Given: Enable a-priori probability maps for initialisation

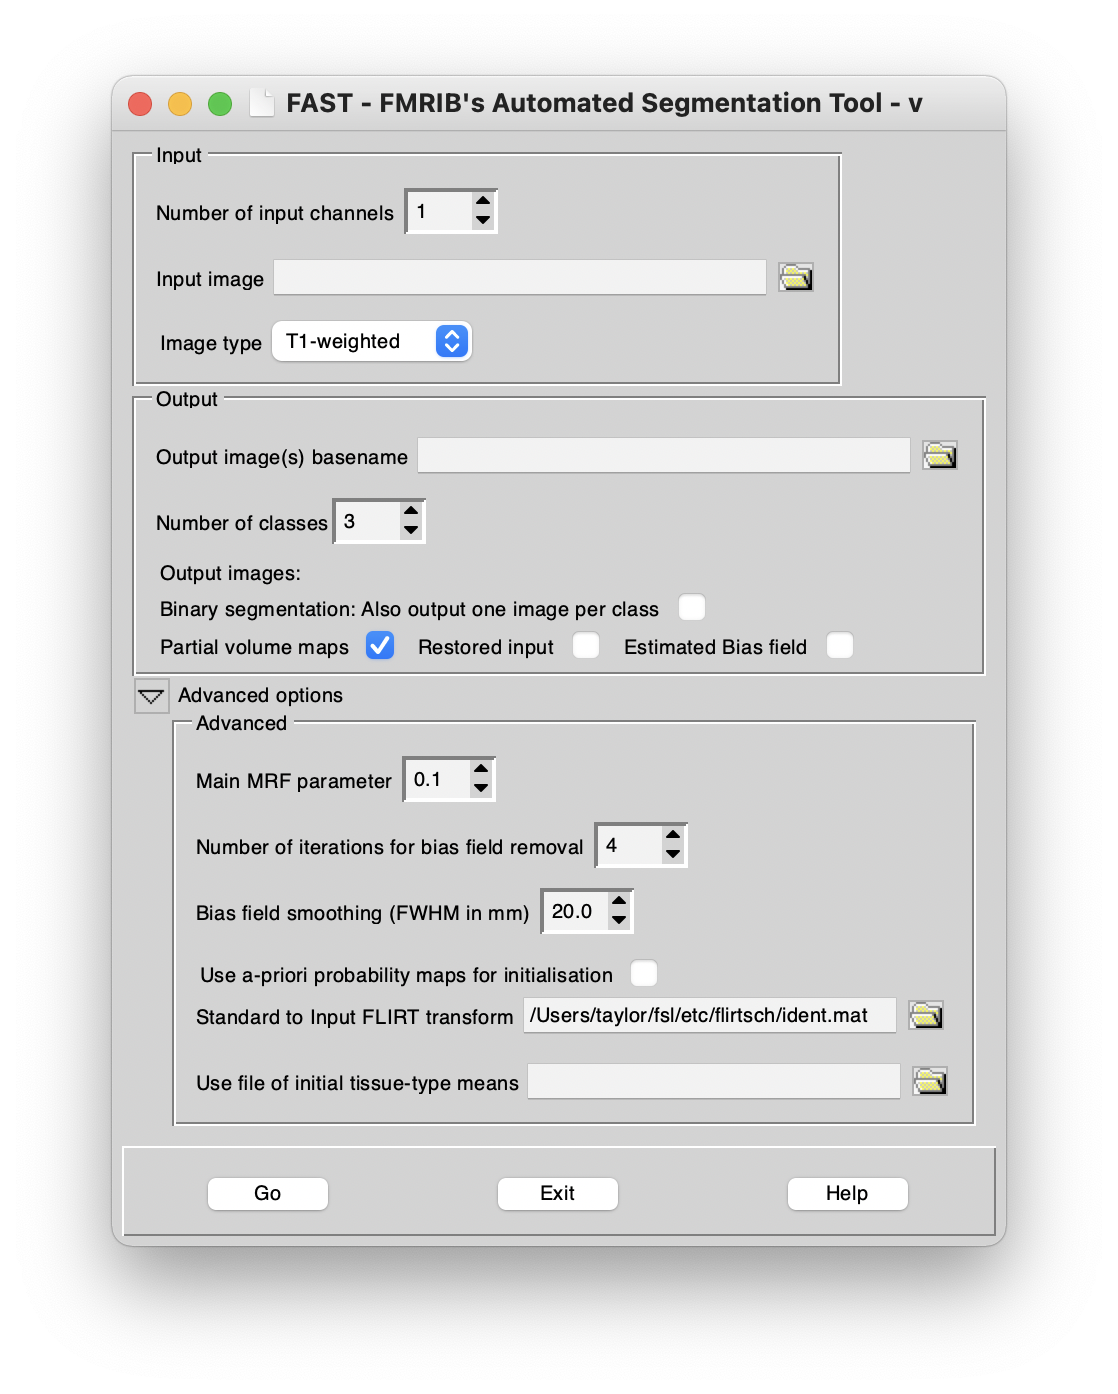Looking at the screenshot, I should [x=645, y=973].
